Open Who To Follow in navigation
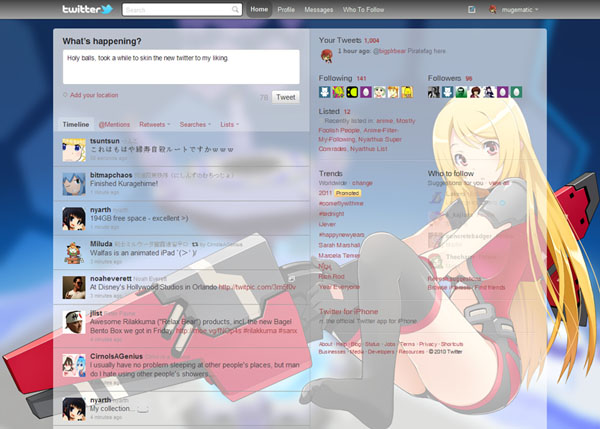 pyautogui.click(x=364, y=10)
